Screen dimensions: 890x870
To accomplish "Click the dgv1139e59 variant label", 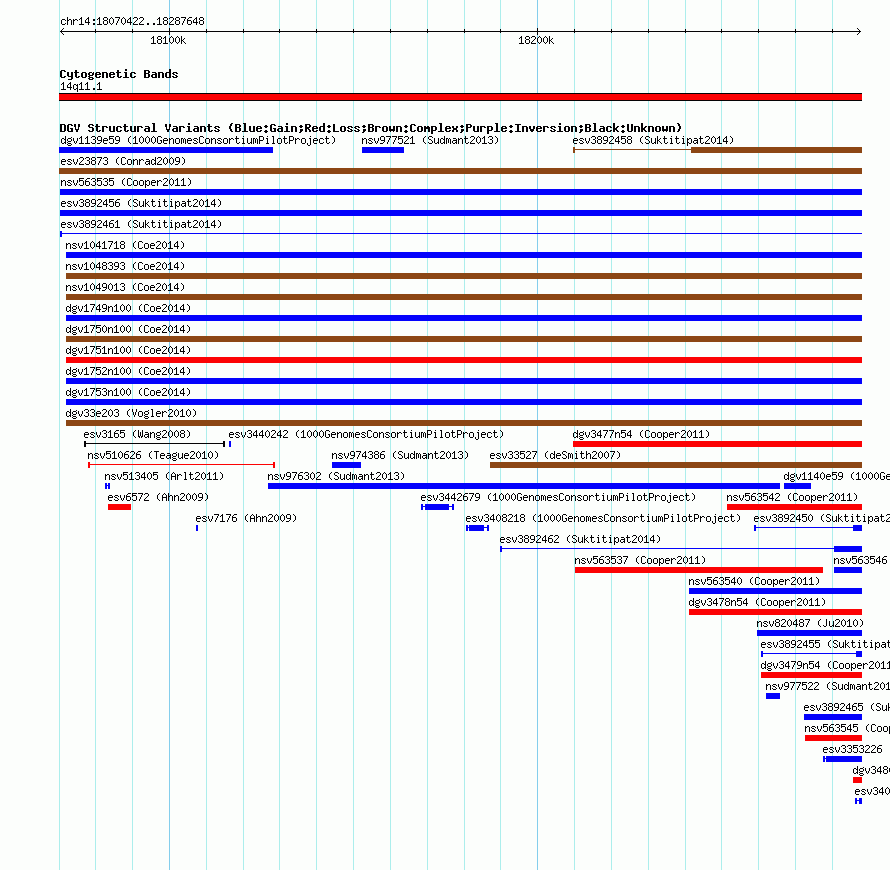I will pyautogui.click(x=198, y=140).
